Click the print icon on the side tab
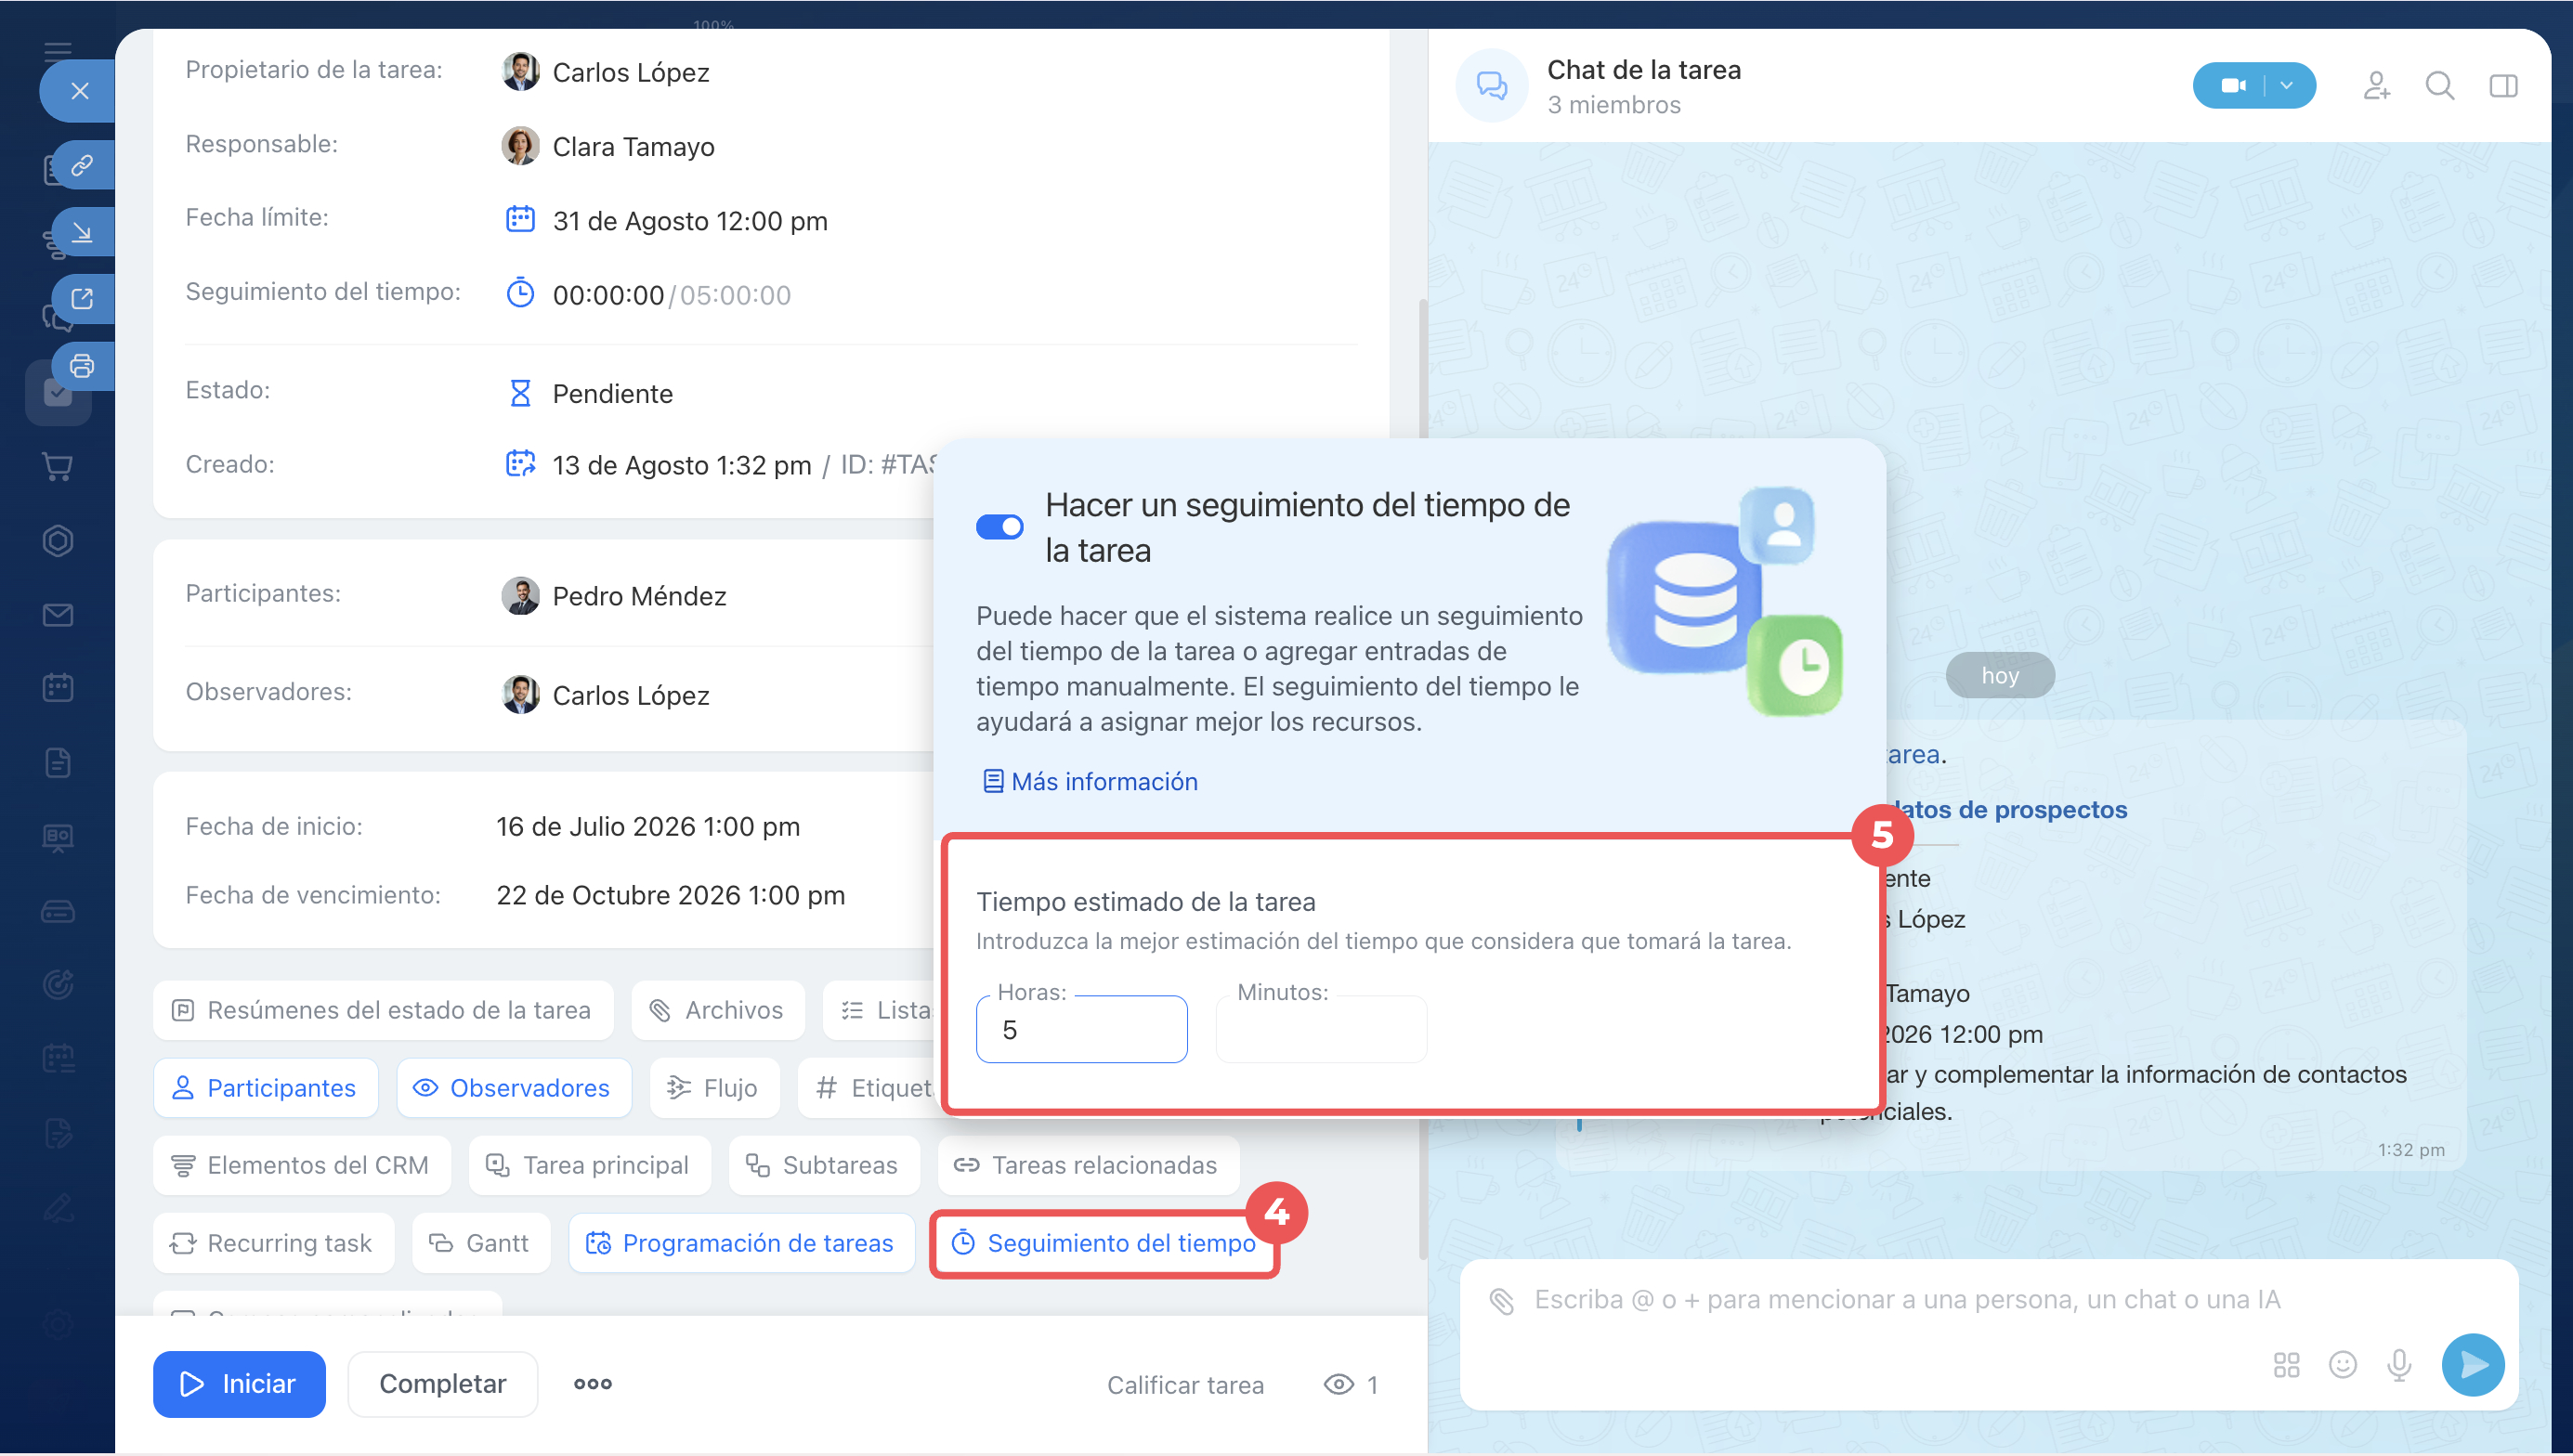This screenshot has height=1456, width=2573. (82, 366)
